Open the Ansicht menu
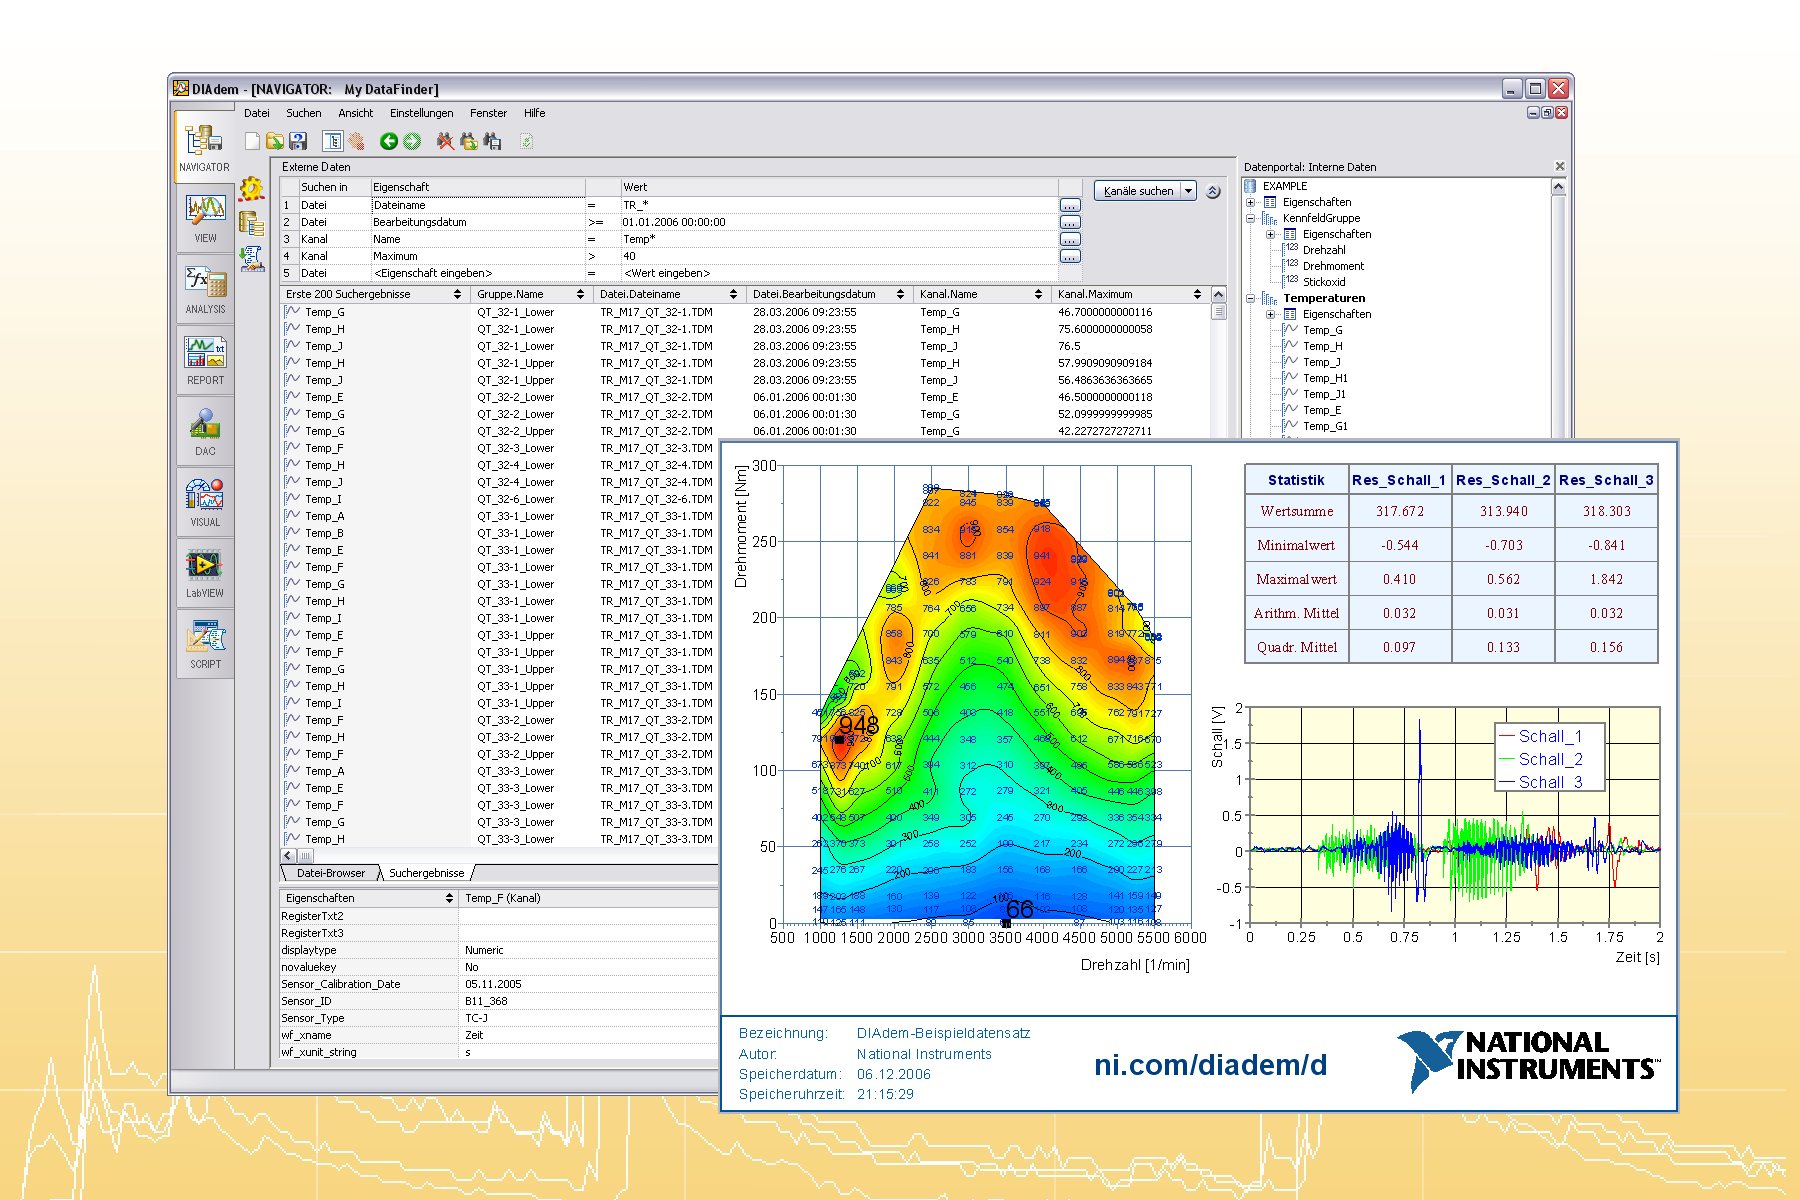 (356, 113)
